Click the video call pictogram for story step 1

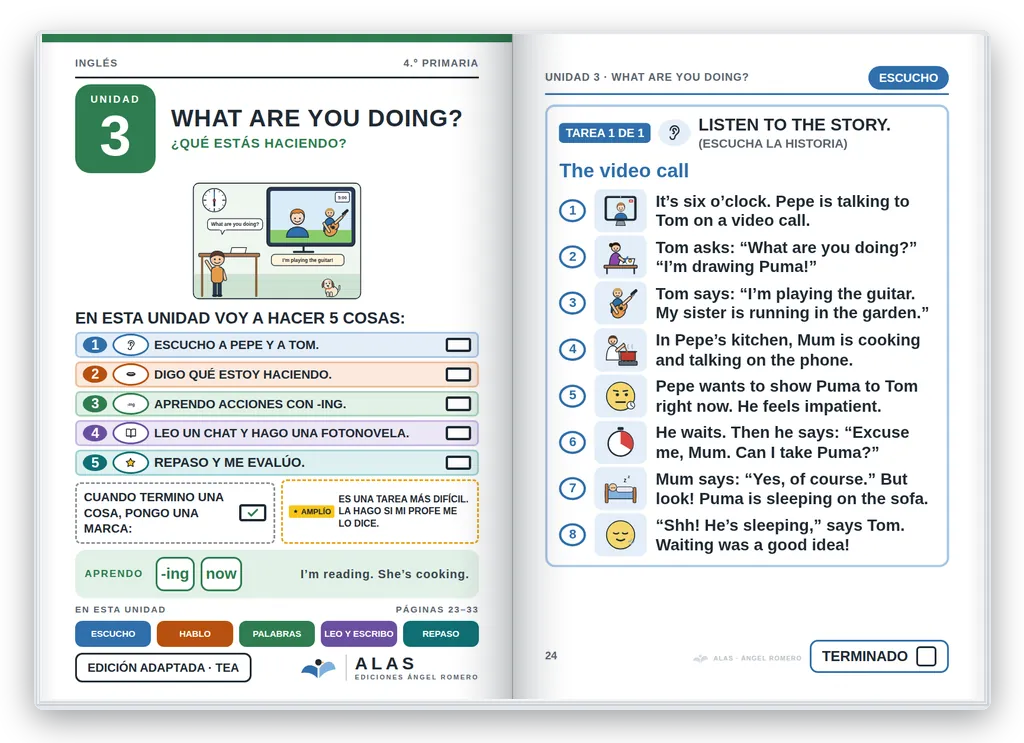coord(620,210)
